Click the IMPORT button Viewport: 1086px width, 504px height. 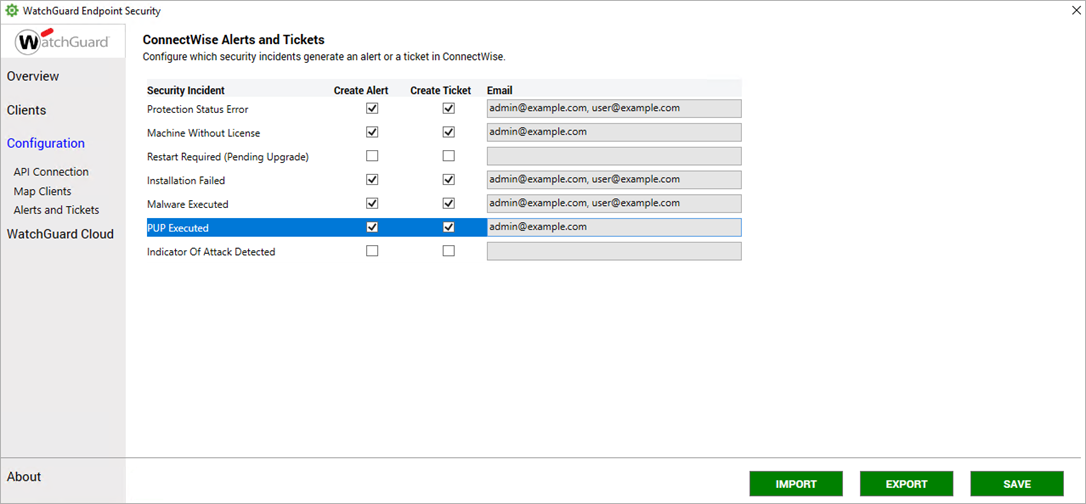(796, 484)
